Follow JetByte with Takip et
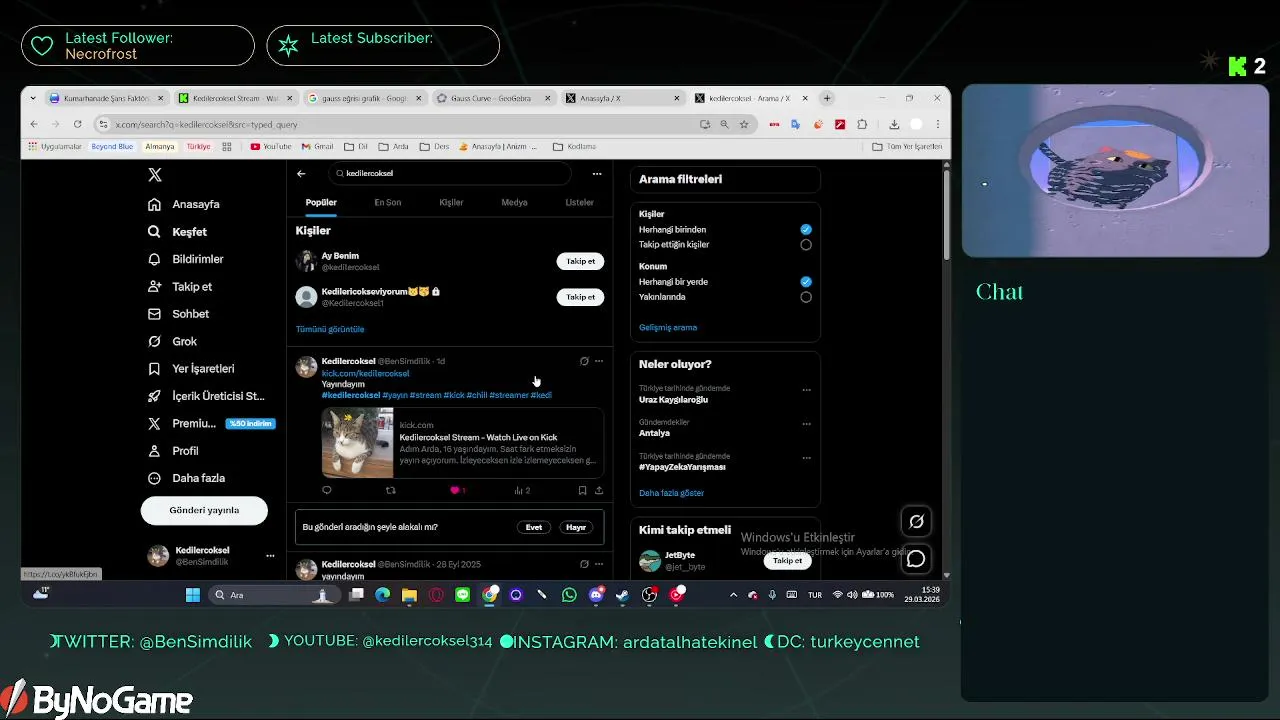 tap(787, 560)
